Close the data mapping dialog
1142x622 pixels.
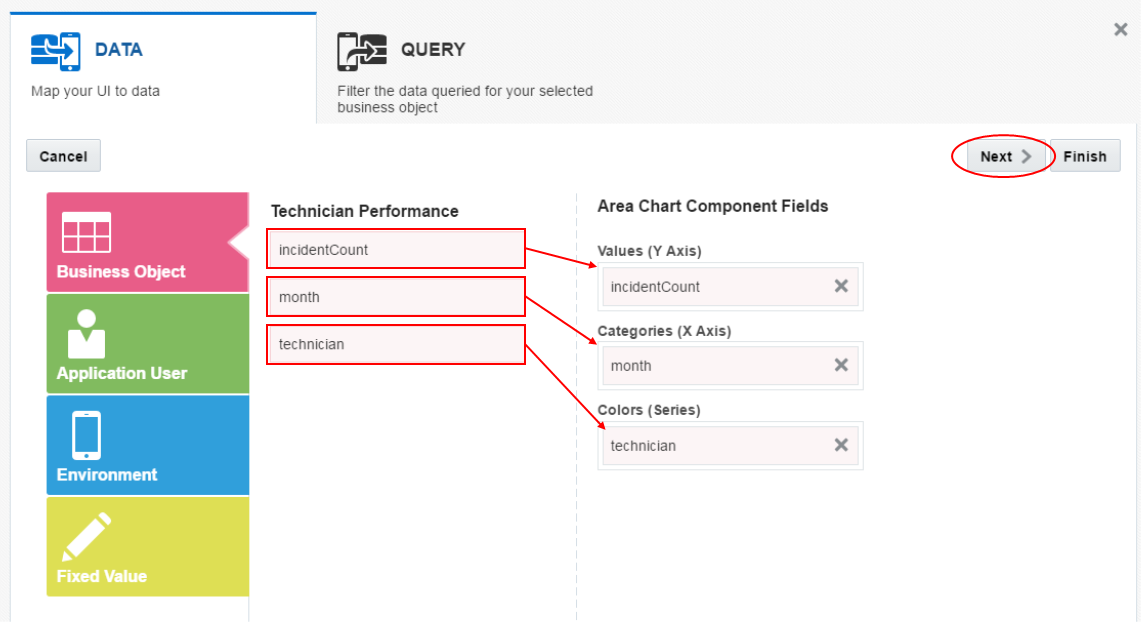pyautogui.click(x=1120, y=30)
